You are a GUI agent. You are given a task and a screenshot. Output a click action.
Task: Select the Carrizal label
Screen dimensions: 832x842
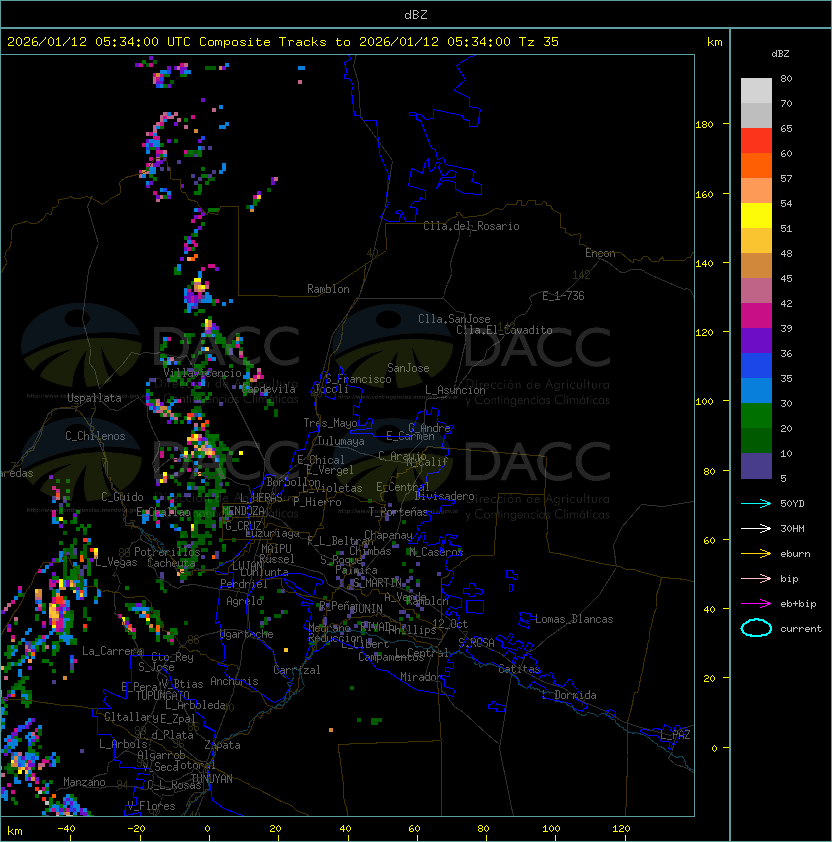[x=296, y=670]
